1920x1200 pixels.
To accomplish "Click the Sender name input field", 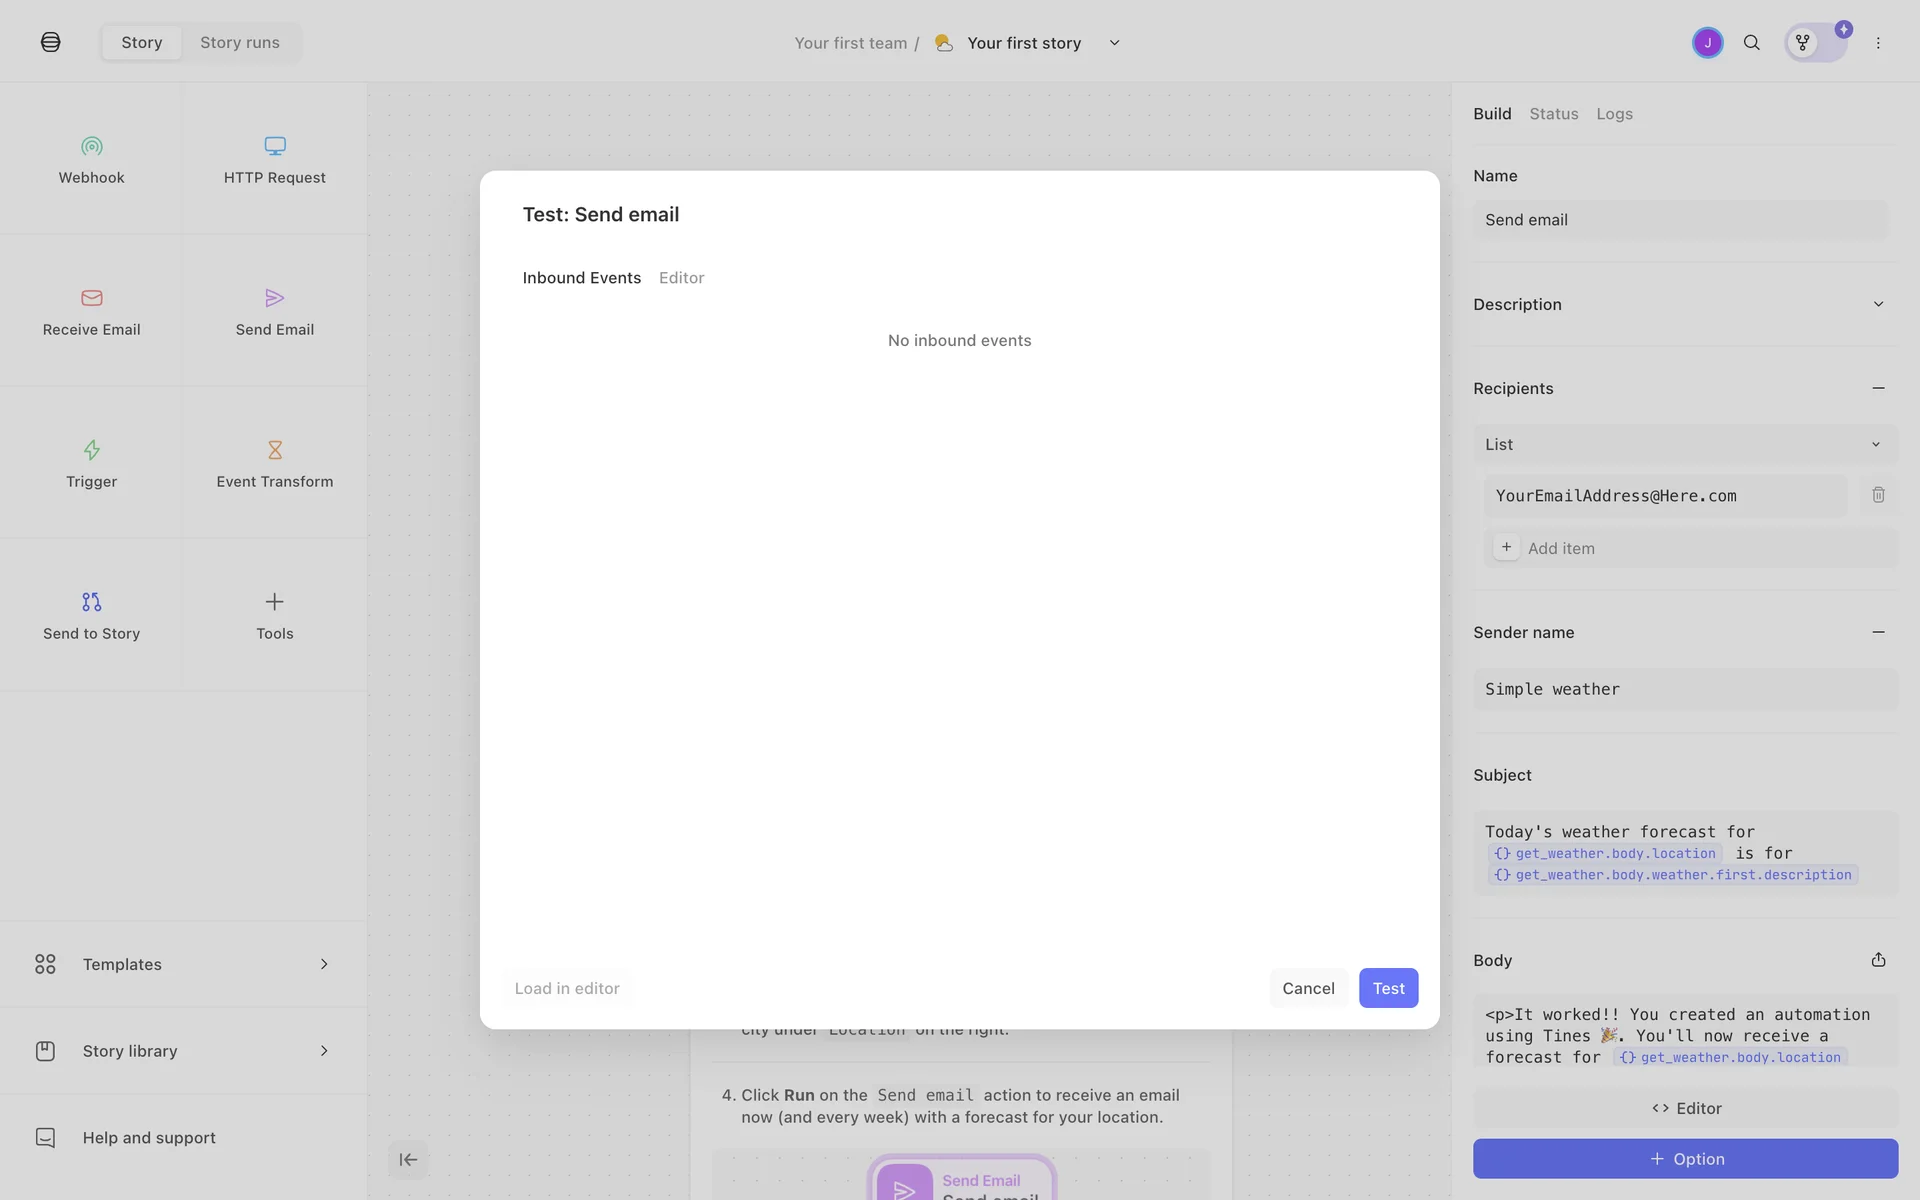I will (x=1684, y=689).
